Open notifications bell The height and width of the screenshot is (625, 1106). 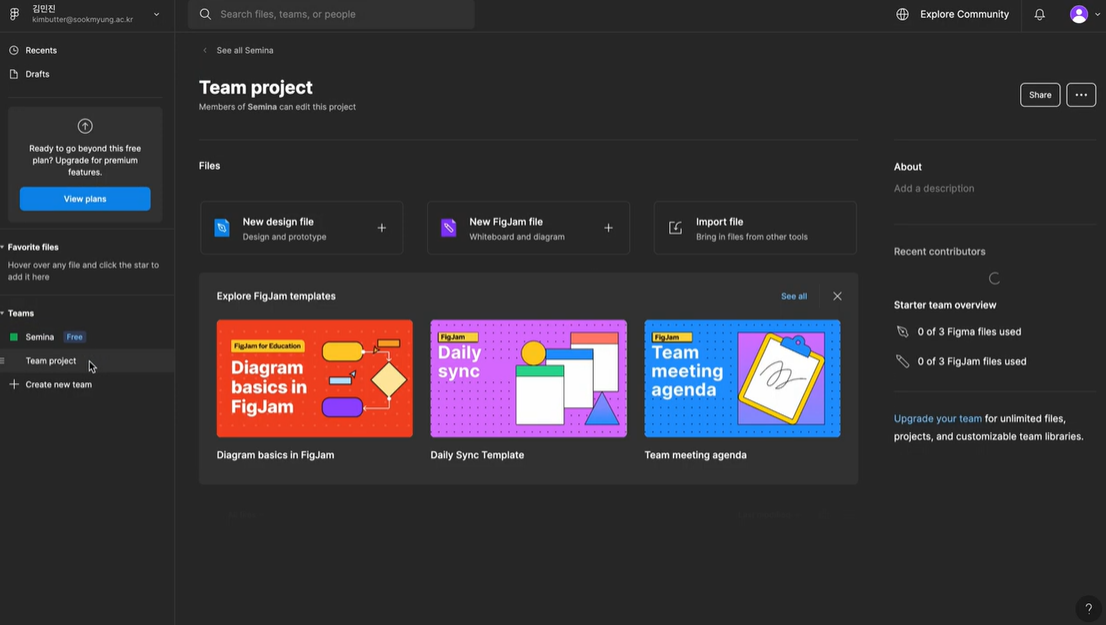coord(1039,14)
